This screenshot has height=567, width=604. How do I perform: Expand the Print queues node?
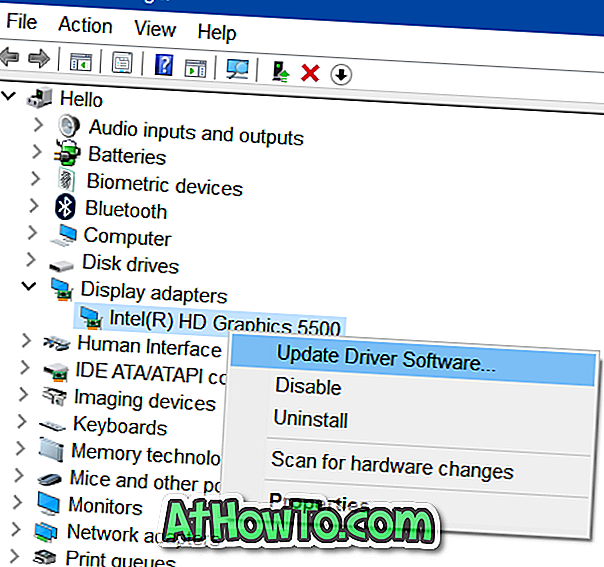click(x=14, y=556)
